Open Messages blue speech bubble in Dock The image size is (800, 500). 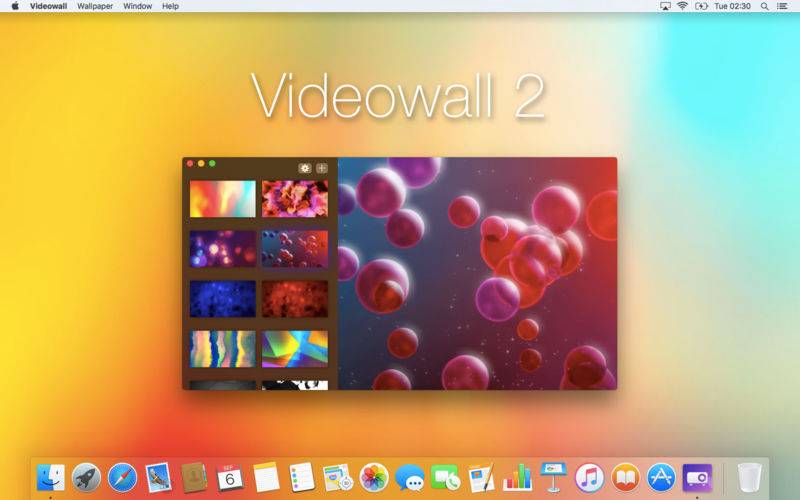tap(410, 478)
